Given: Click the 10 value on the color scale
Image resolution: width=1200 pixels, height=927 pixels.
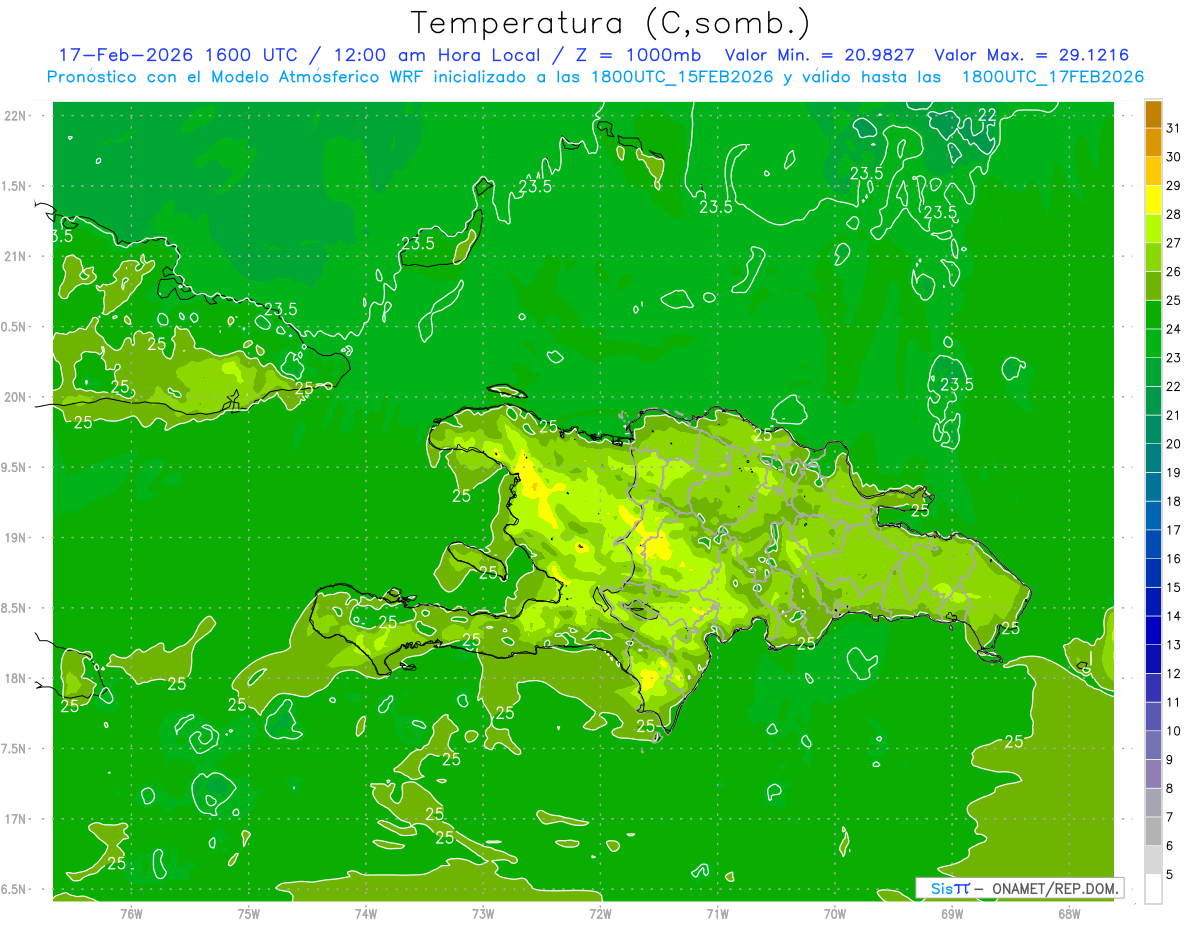Looking at the screenshot, I should [1174, 732].
